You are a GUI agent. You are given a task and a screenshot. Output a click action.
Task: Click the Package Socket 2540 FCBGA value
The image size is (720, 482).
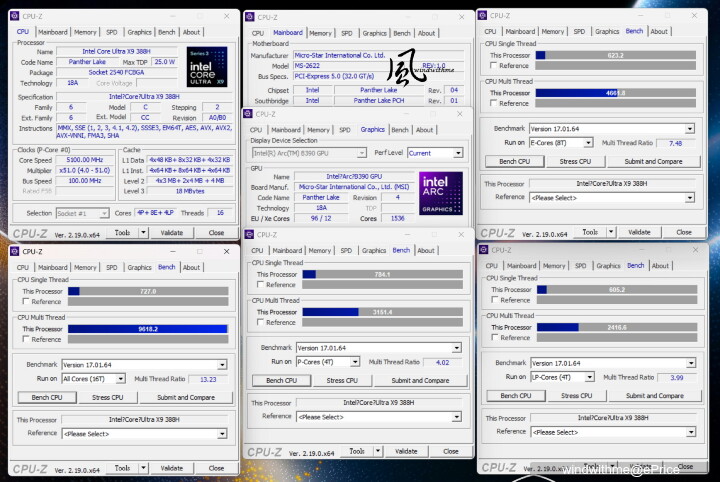pos(116,72)
